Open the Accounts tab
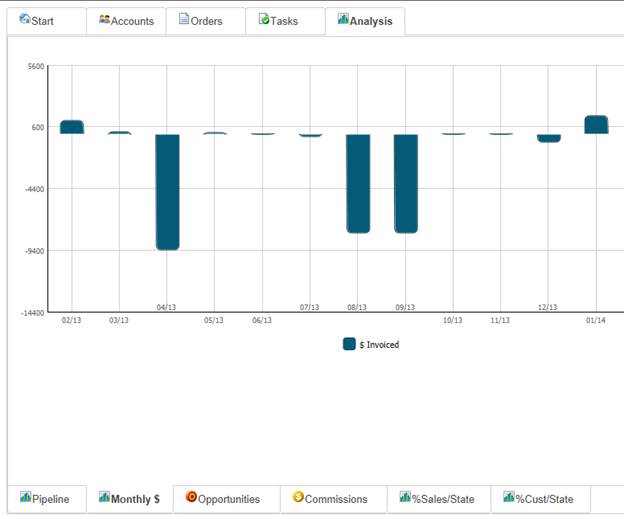 pyautogui.click(x=126, y=21)
